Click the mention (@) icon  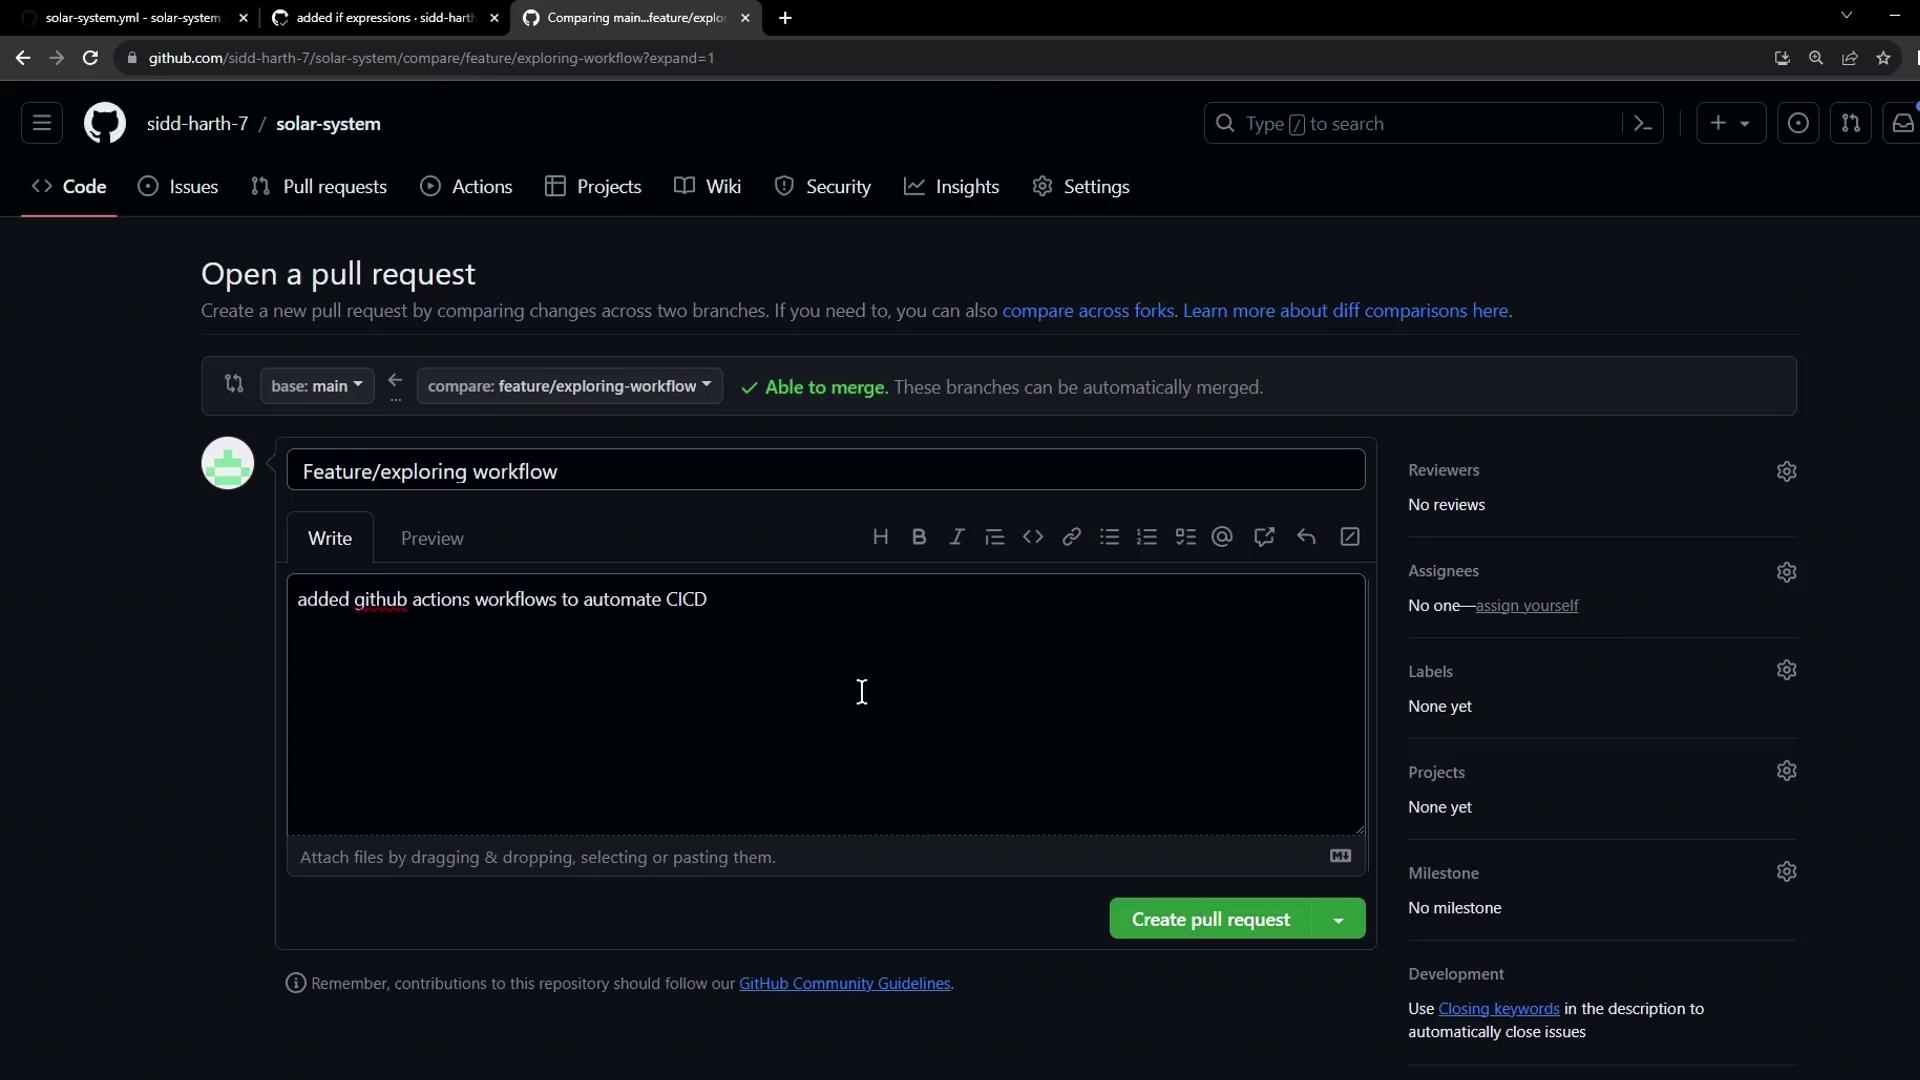(x=1222, y=537)
